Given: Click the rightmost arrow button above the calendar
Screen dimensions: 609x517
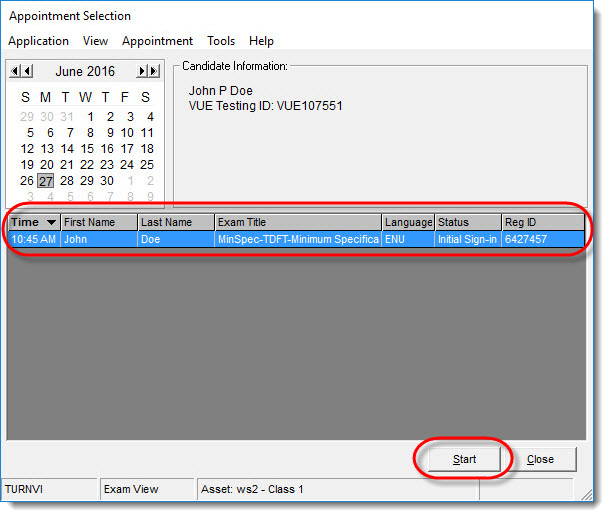Looking at the screenshot, I should (154, 71).
